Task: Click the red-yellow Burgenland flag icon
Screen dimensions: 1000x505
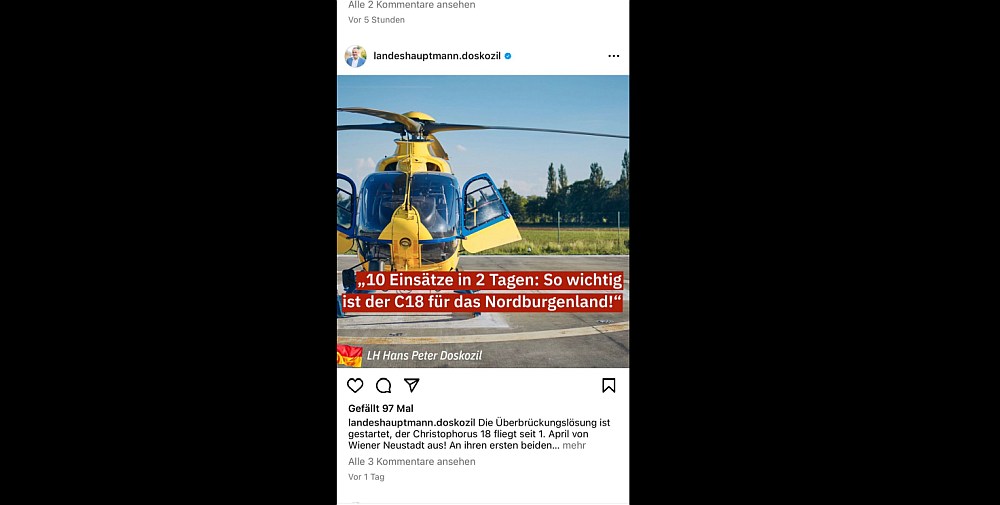Action: (349, 356)
